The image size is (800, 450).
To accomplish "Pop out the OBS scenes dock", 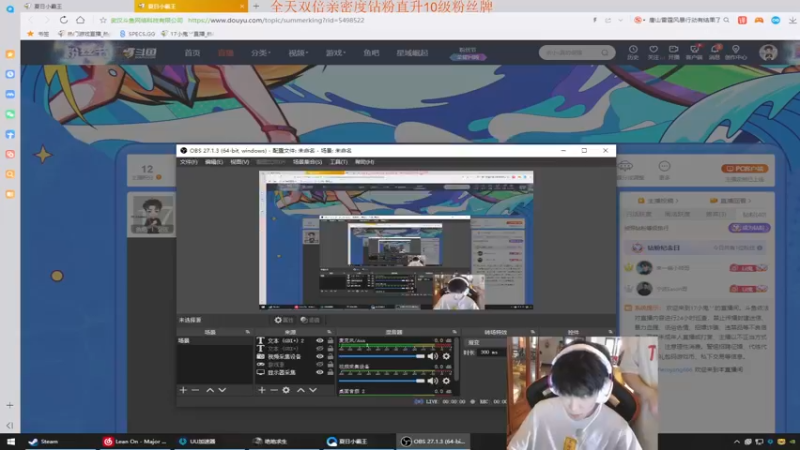I will (x=248, y=332).
